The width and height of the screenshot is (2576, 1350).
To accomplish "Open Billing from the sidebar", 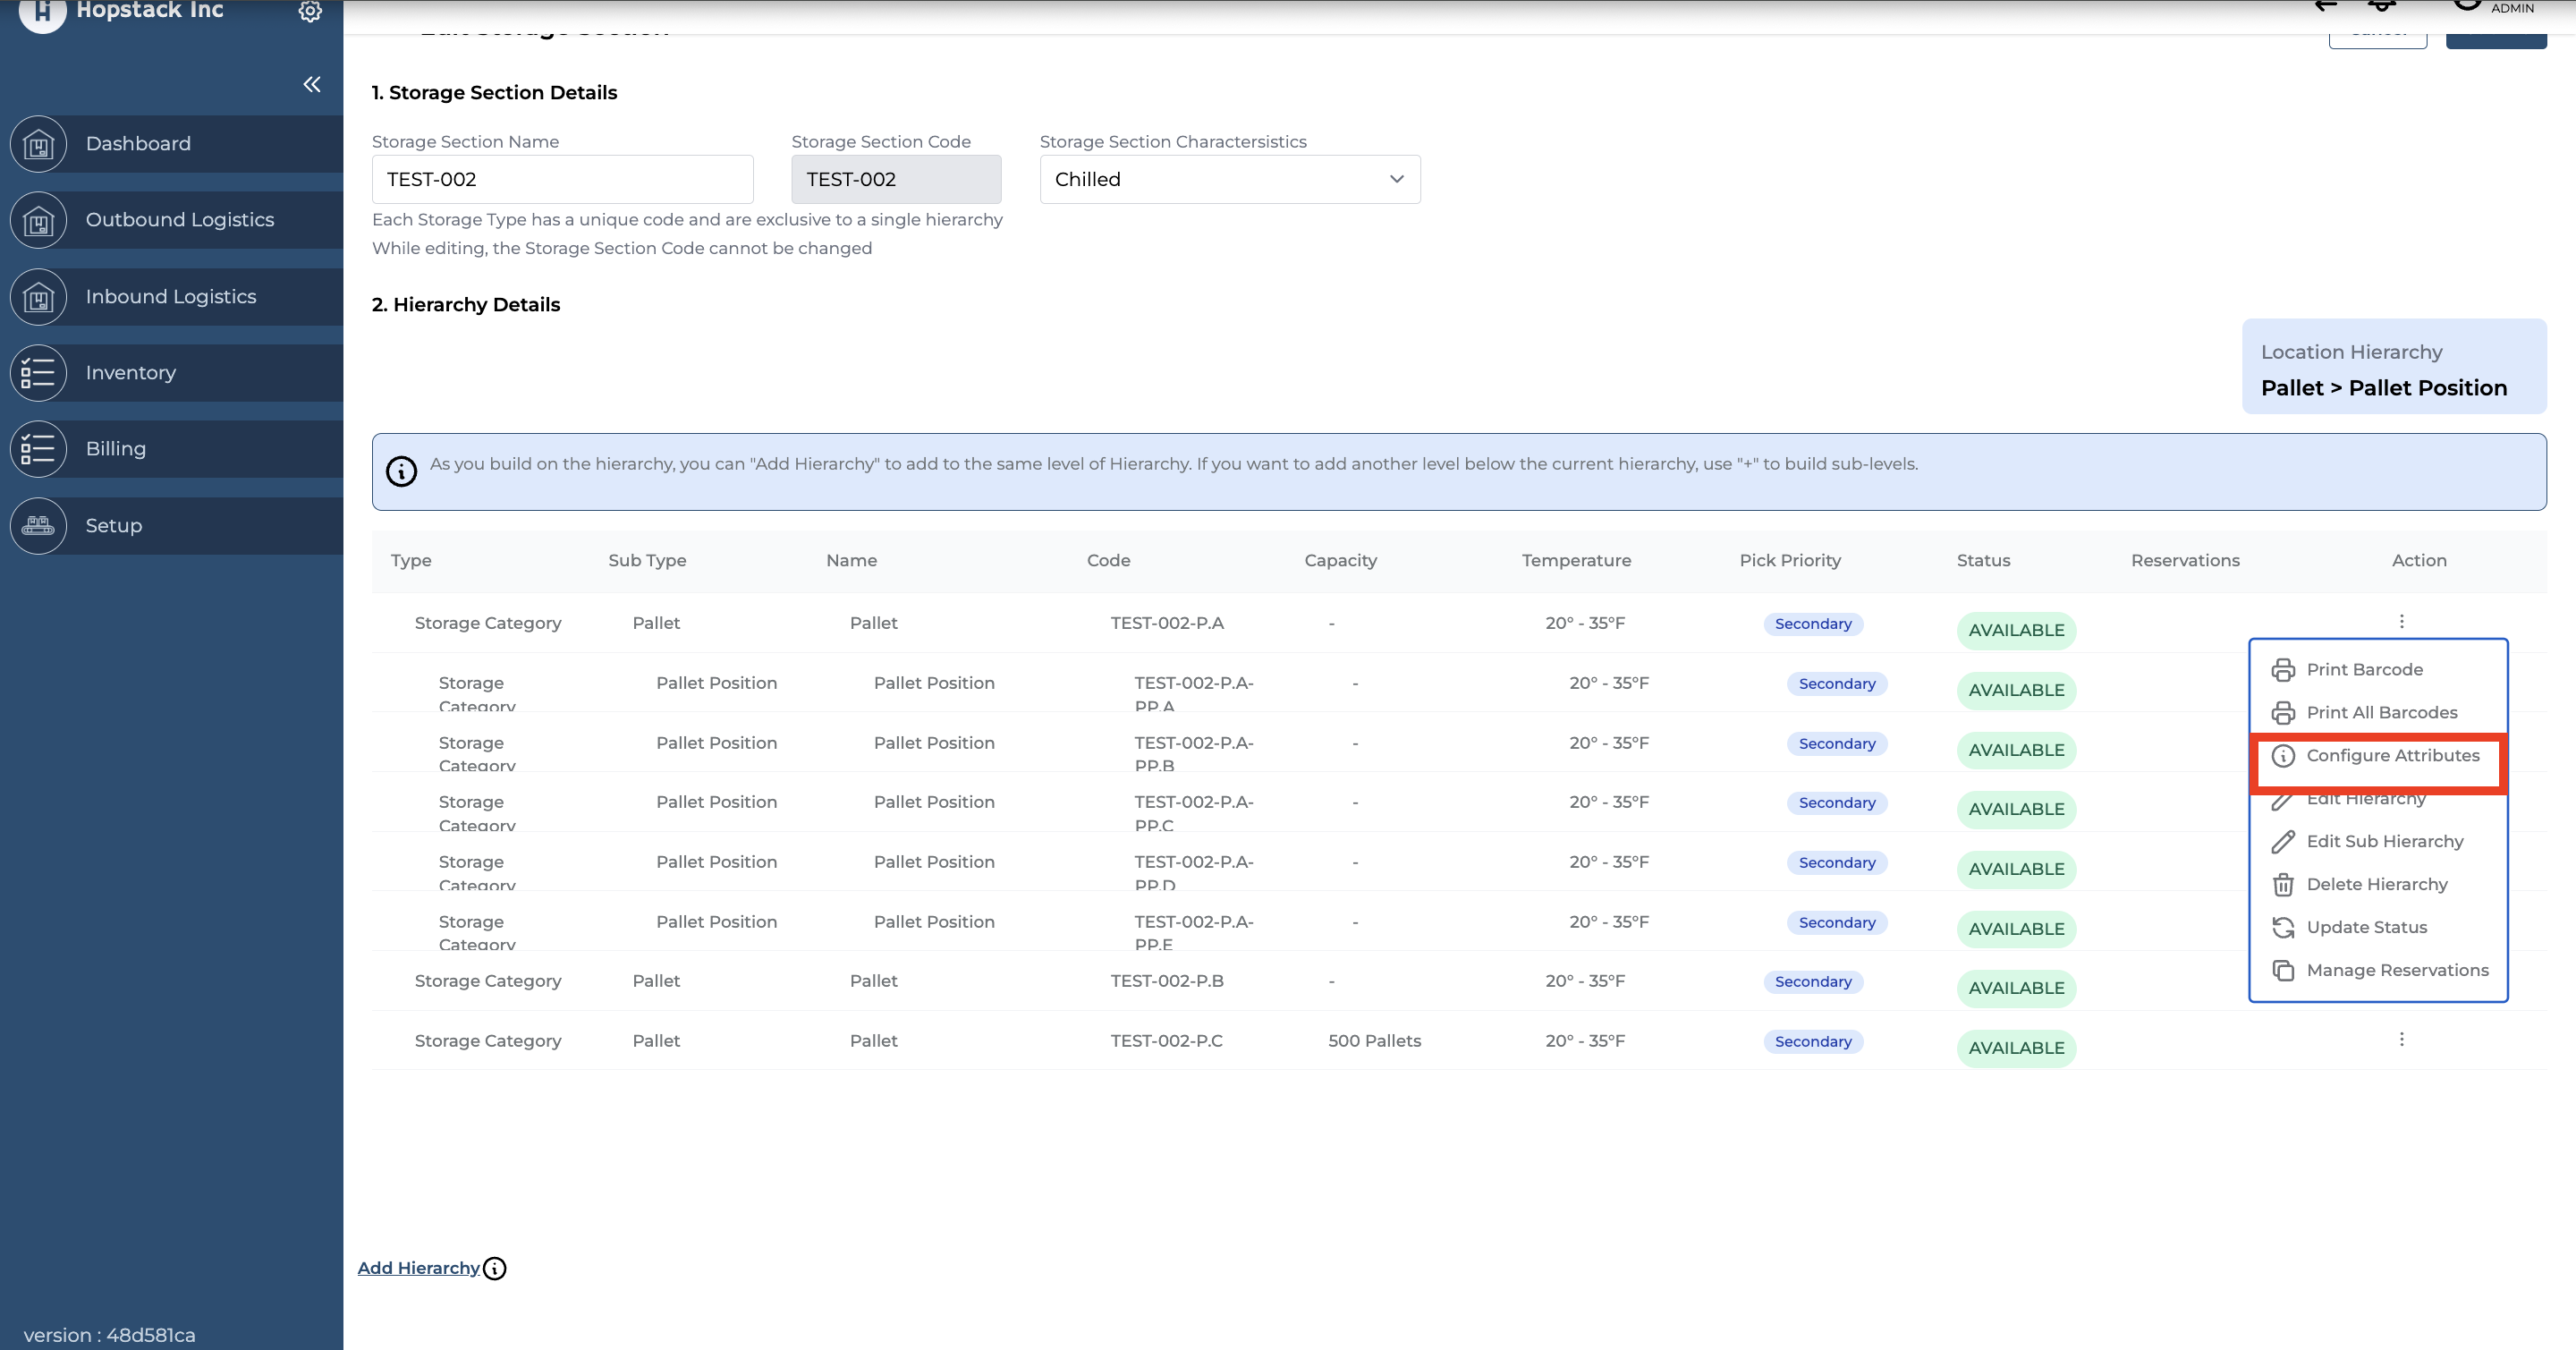I will tap(116, 449).
